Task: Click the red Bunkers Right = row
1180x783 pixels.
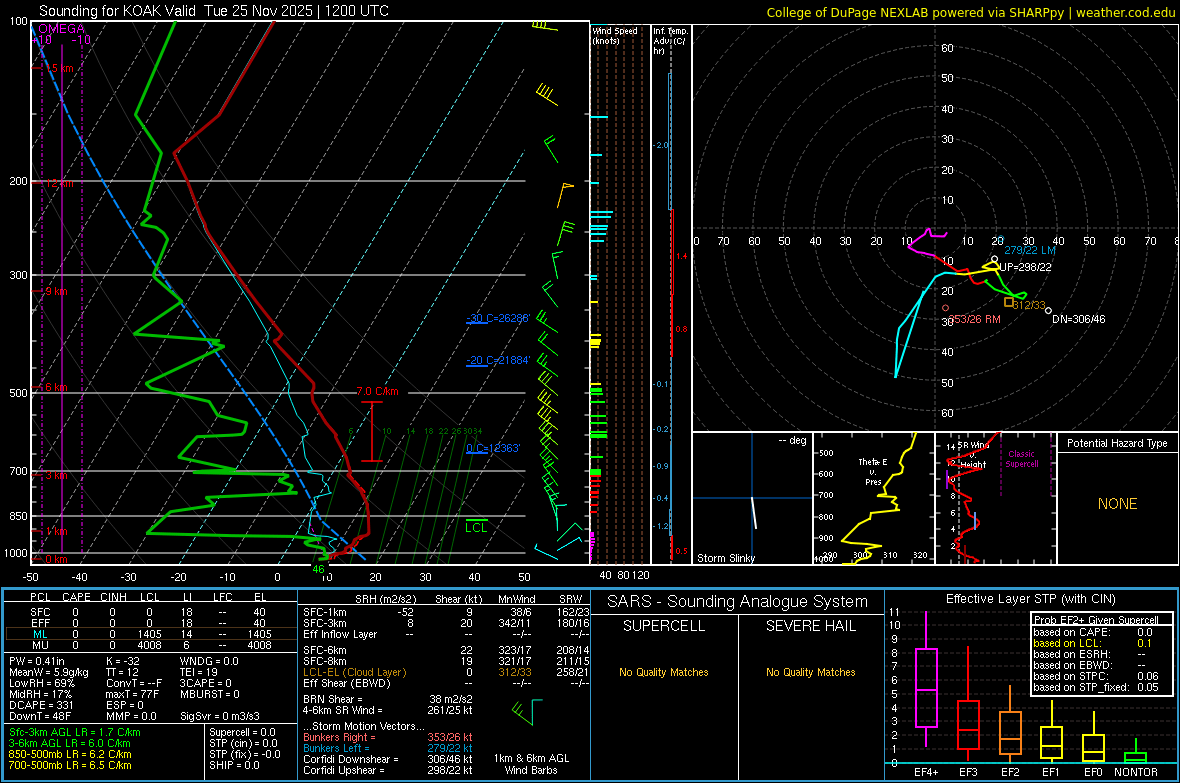Action: pos(388,737)
